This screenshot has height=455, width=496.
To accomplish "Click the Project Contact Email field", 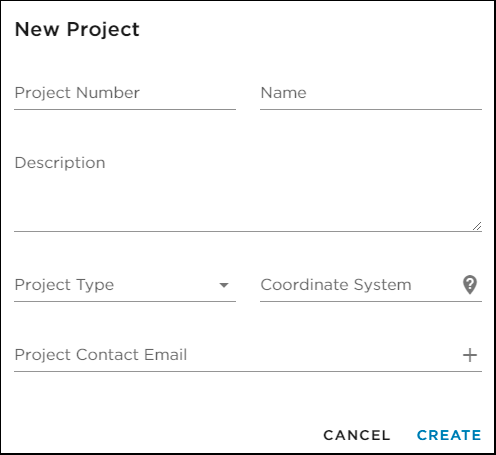I will point(237,355).
